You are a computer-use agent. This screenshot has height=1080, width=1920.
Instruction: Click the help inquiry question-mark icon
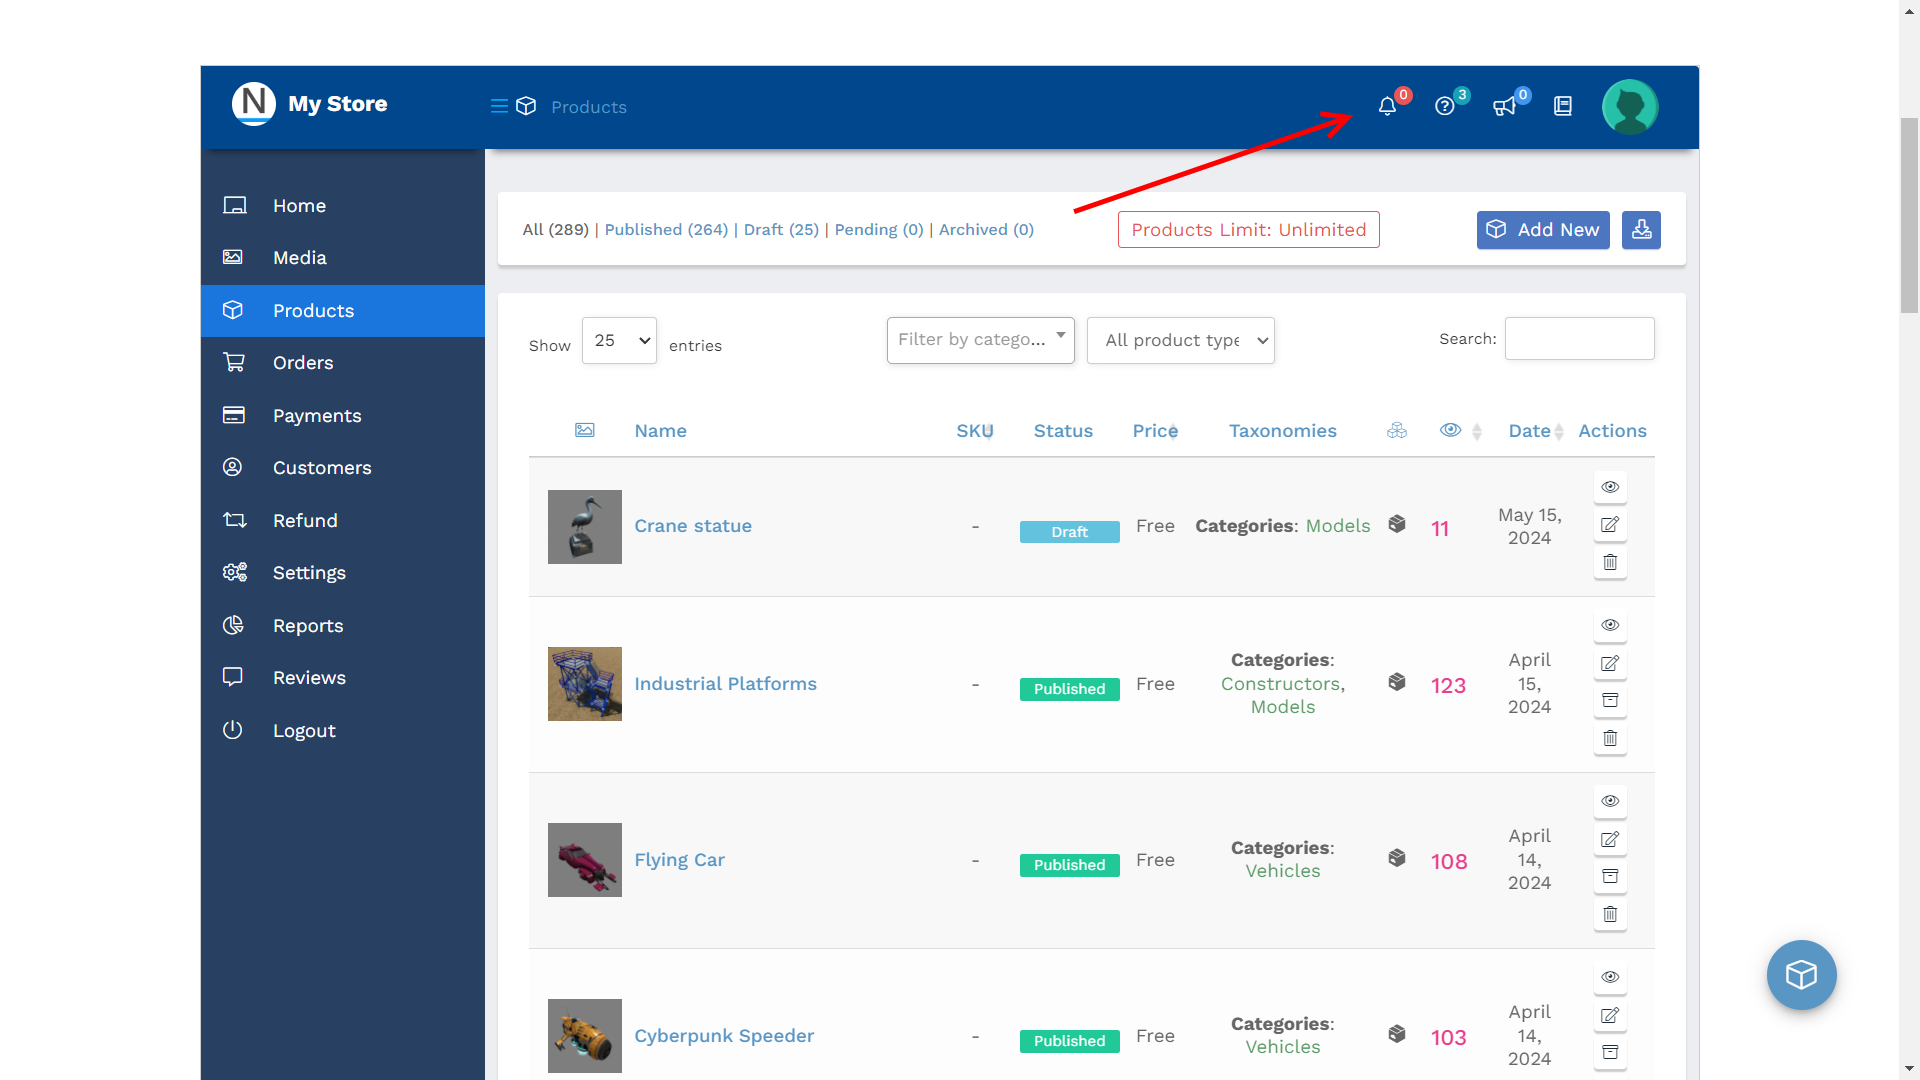coord(1444,106)
